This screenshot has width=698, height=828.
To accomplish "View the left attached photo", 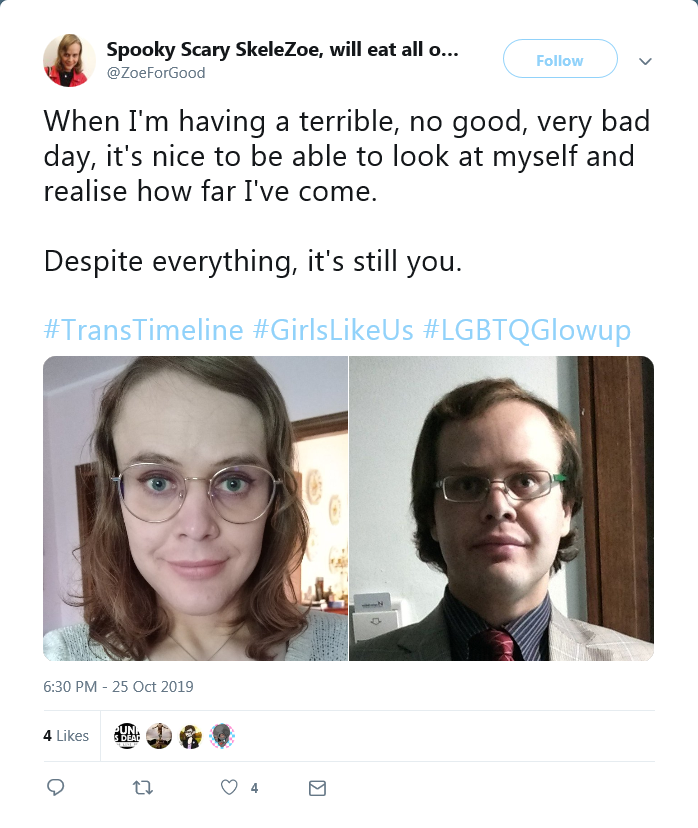I will pos(195,508).
